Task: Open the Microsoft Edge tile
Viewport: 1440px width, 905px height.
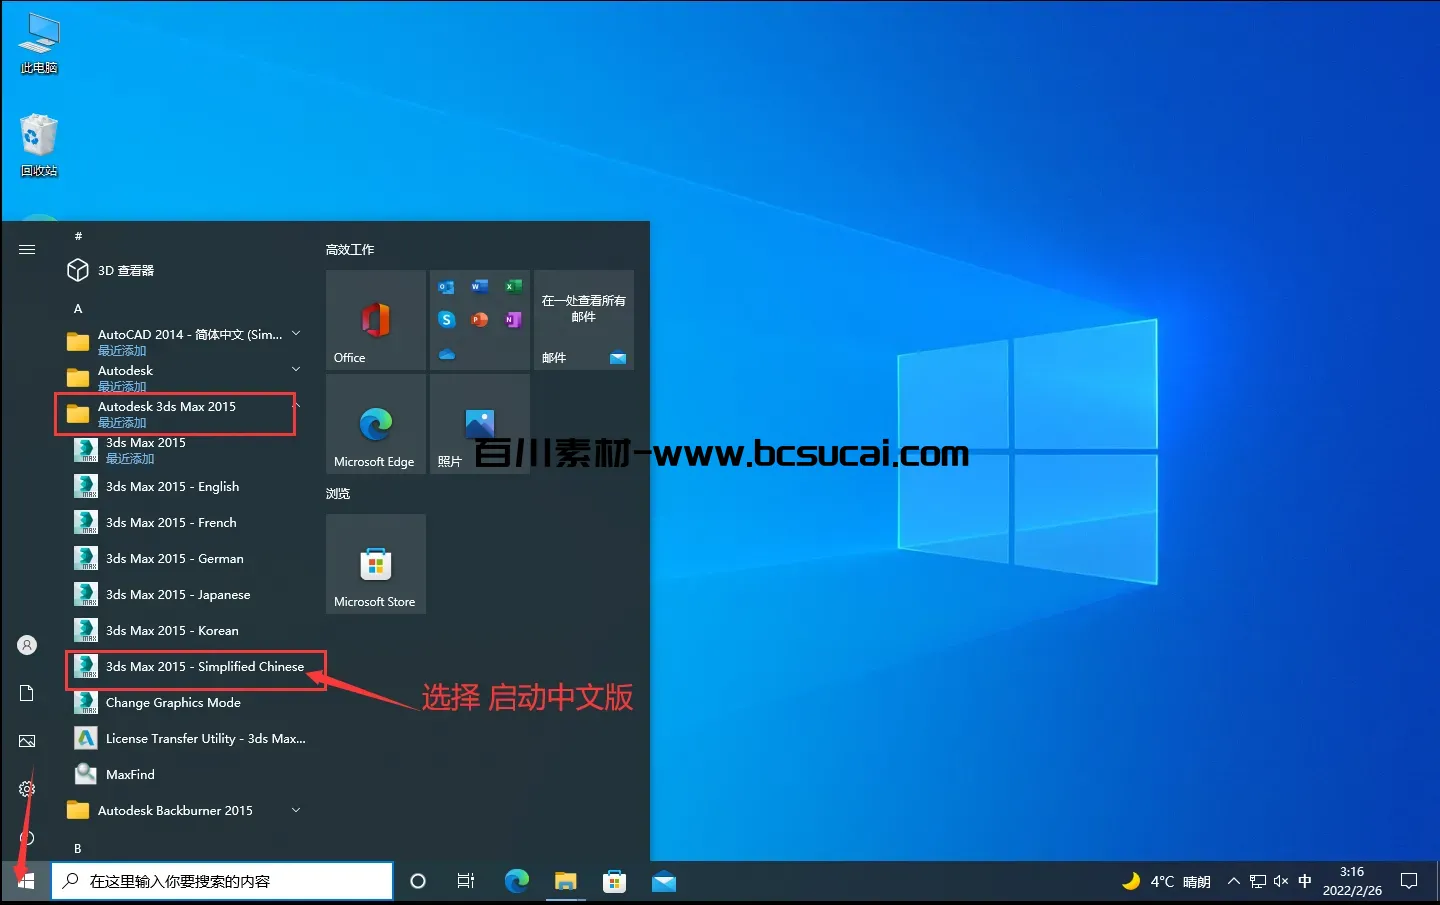Action: [x=376, y=424]
